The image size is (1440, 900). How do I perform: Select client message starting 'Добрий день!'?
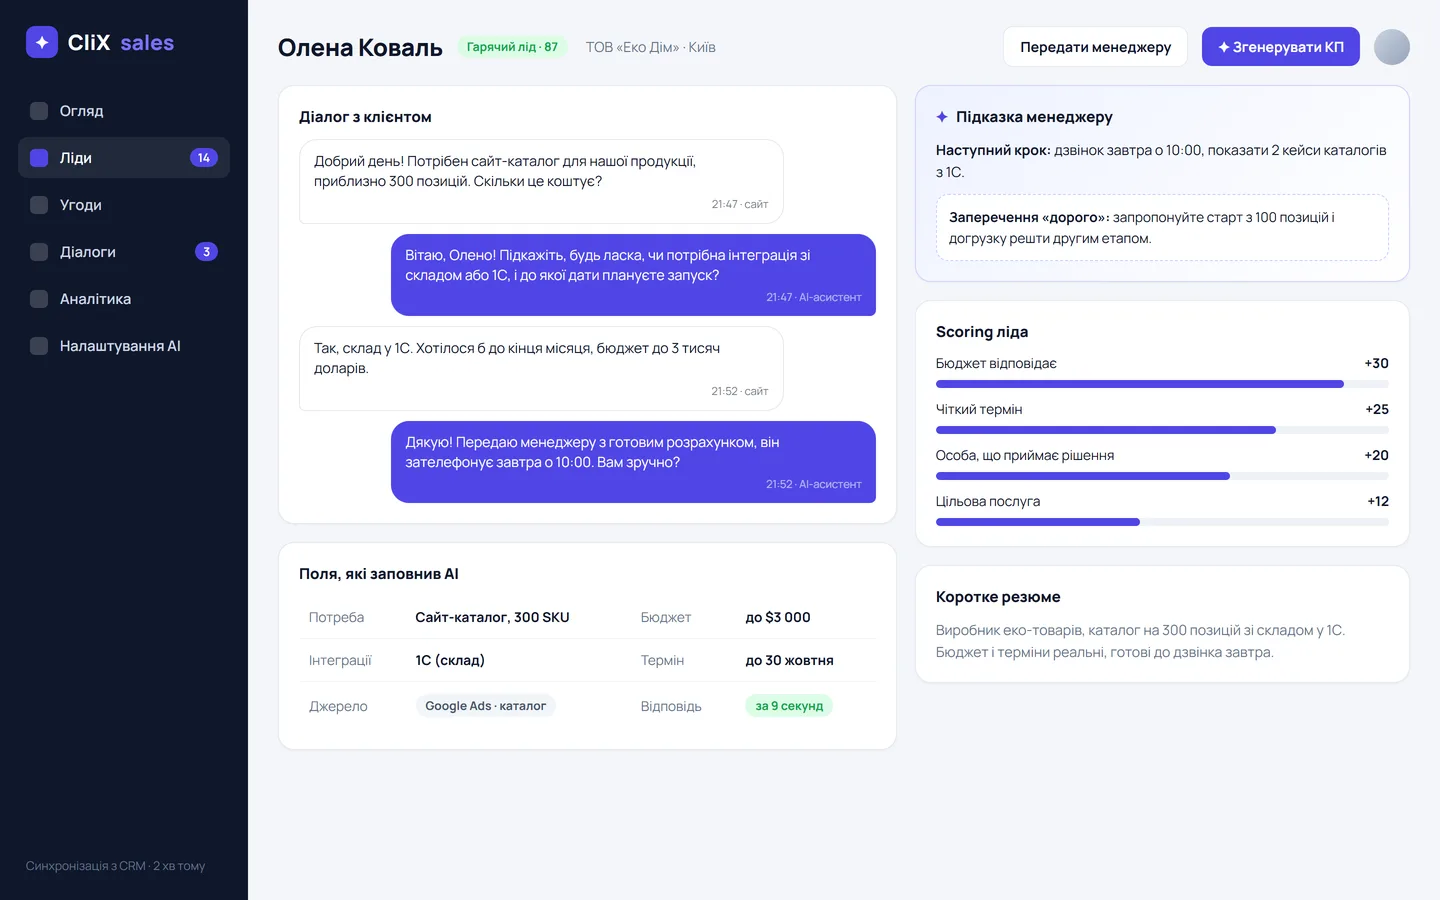coord(541,181)
